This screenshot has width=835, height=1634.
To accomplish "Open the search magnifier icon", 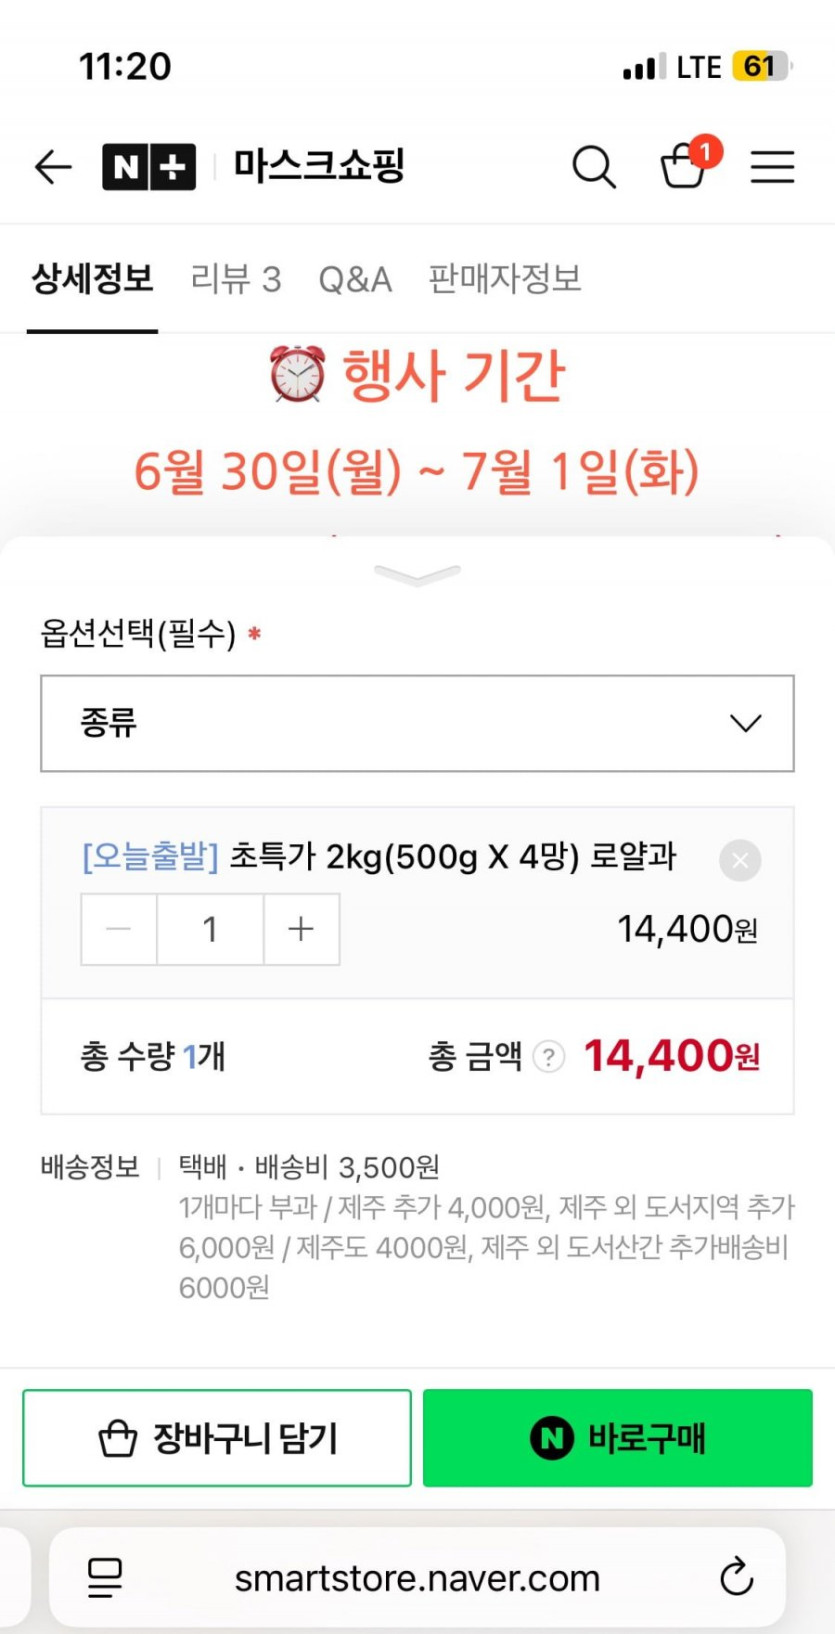I will click(593, 166).
